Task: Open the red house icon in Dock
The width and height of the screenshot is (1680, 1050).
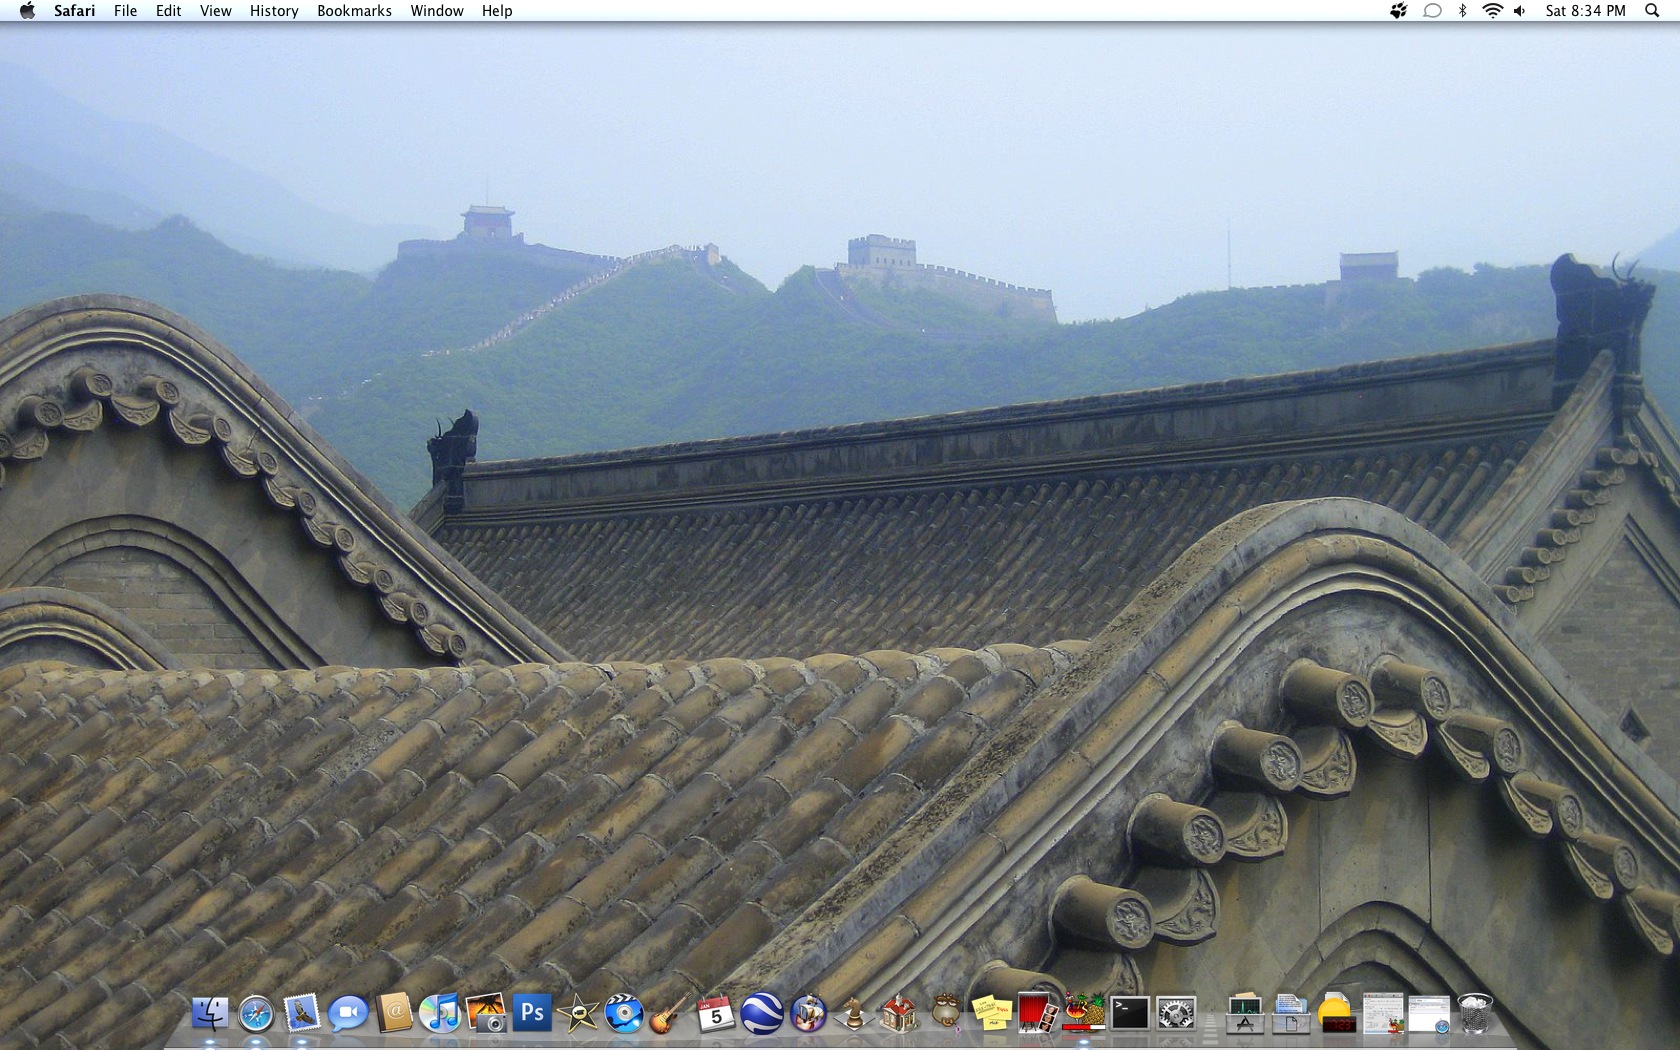Action: pyautogui.click(x=899, y=1014)
